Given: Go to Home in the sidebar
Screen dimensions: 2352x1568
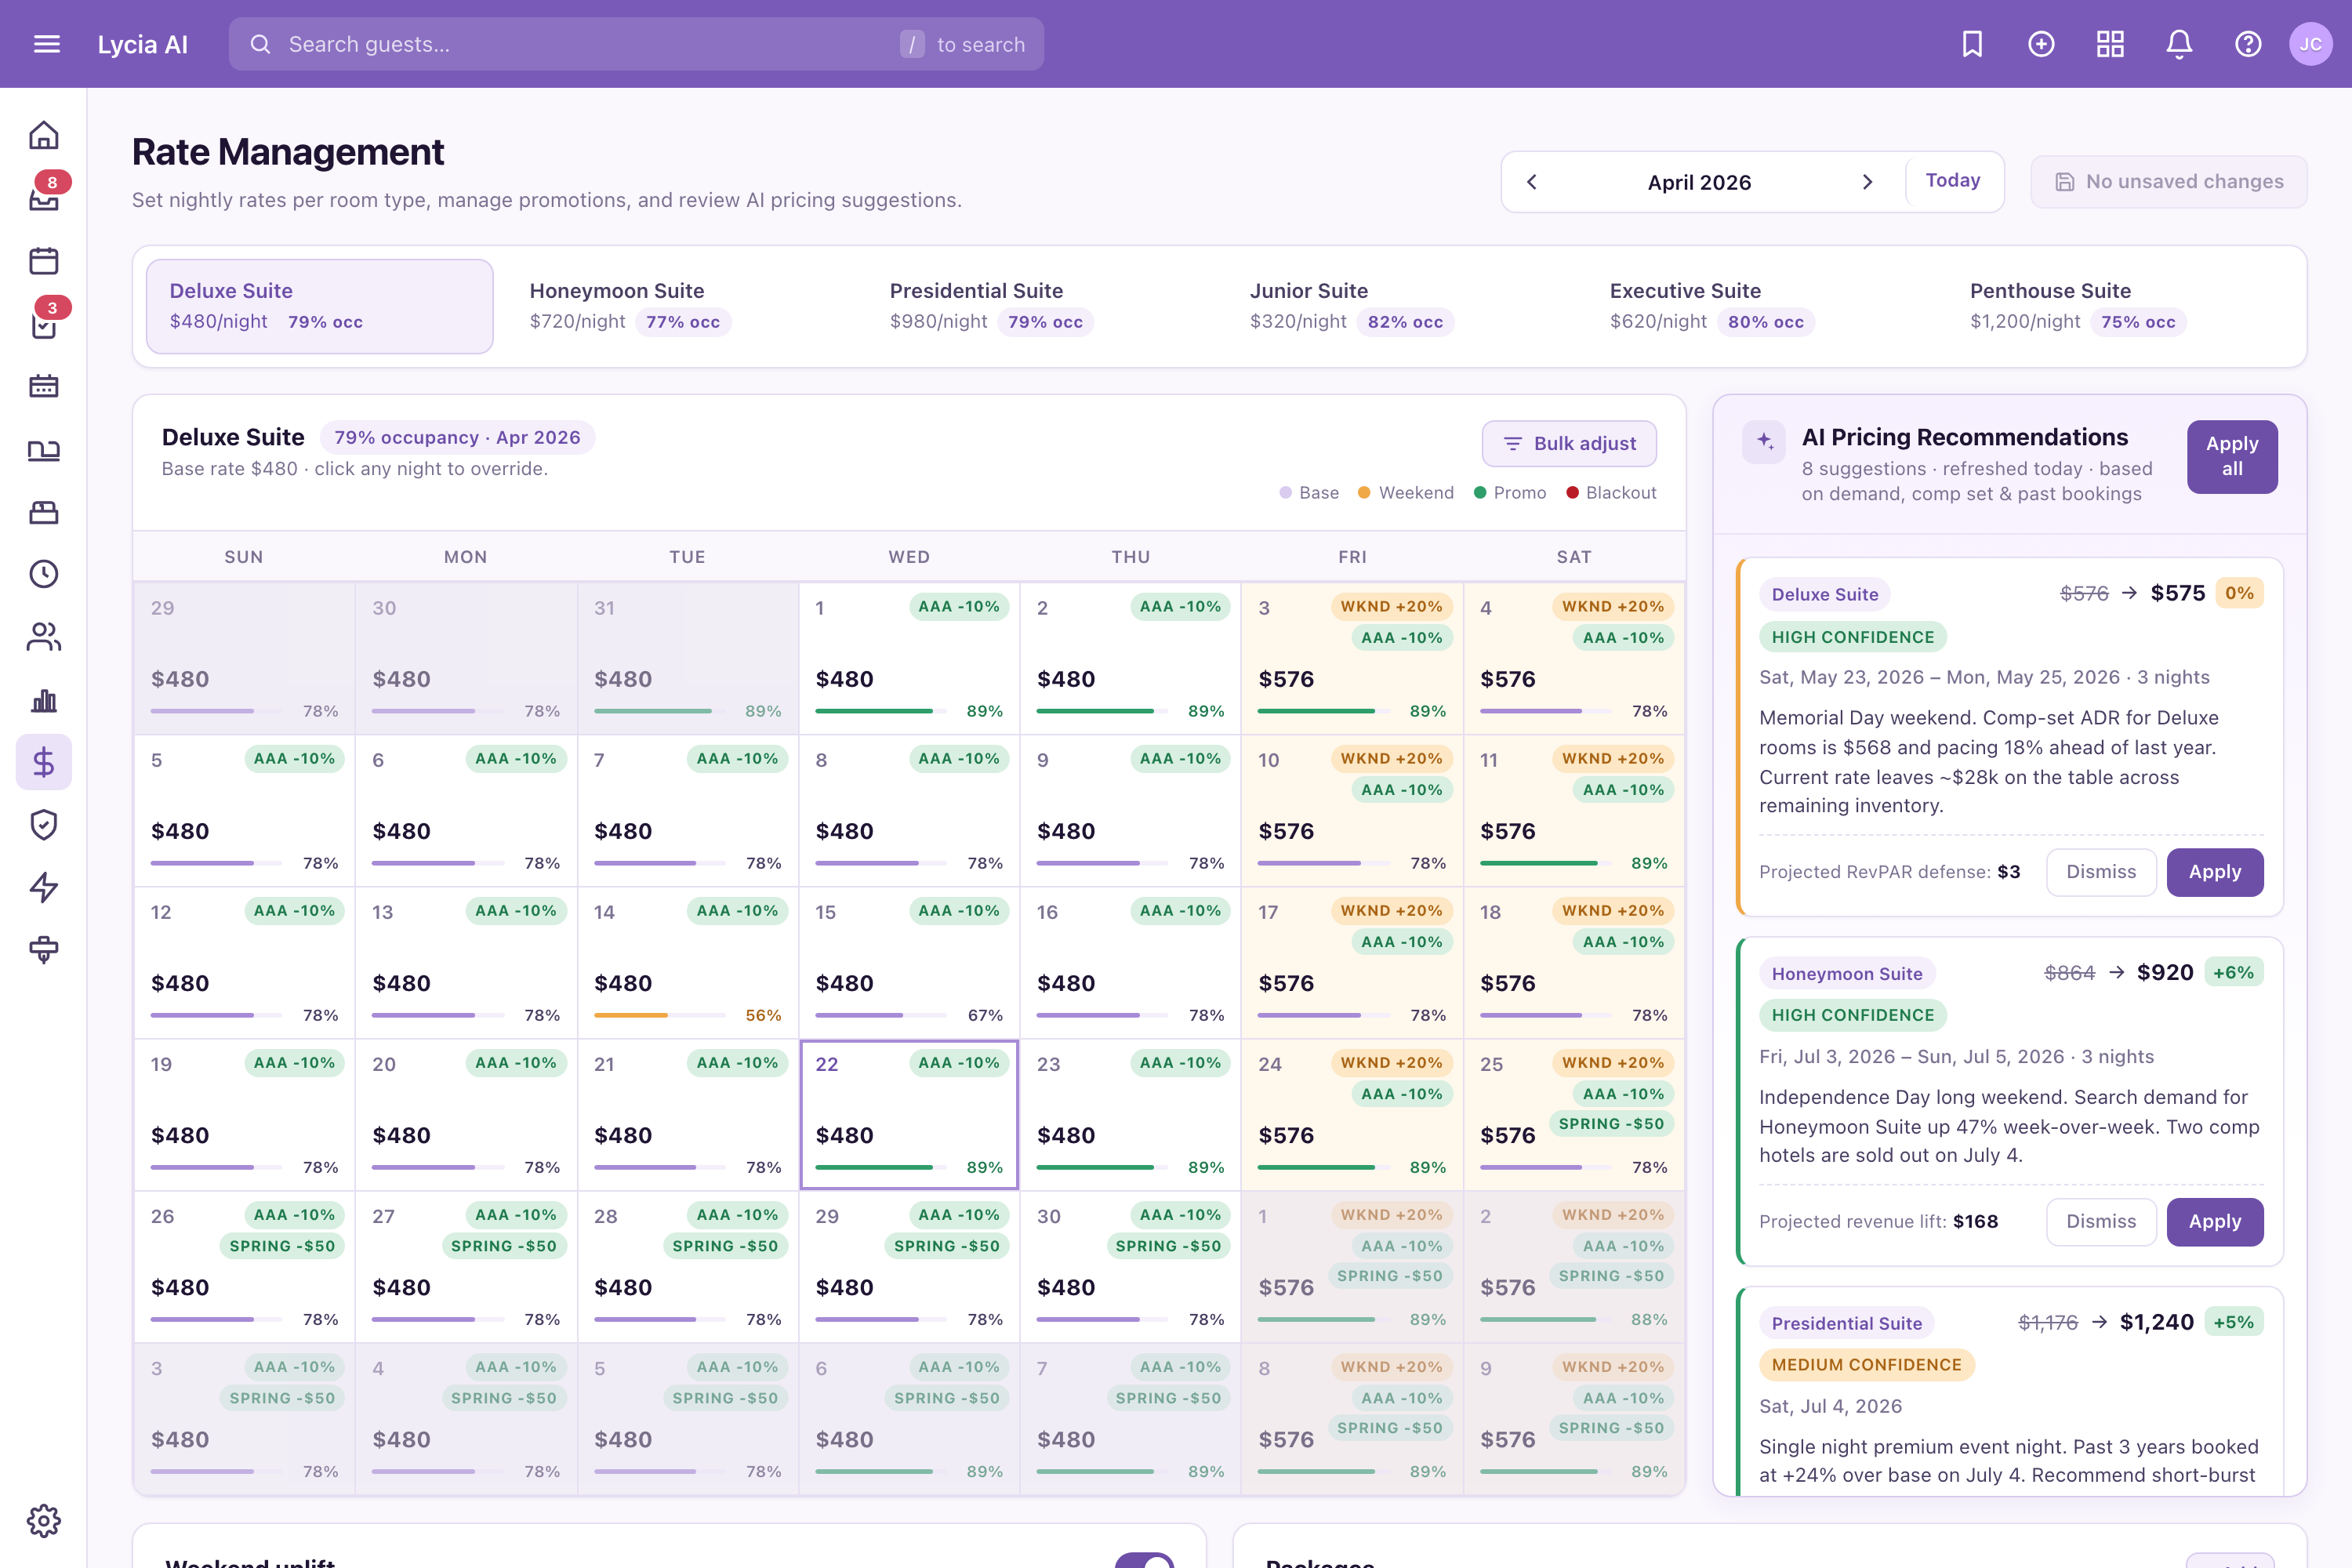Looking at the screenshot, I should coord(43,135).
